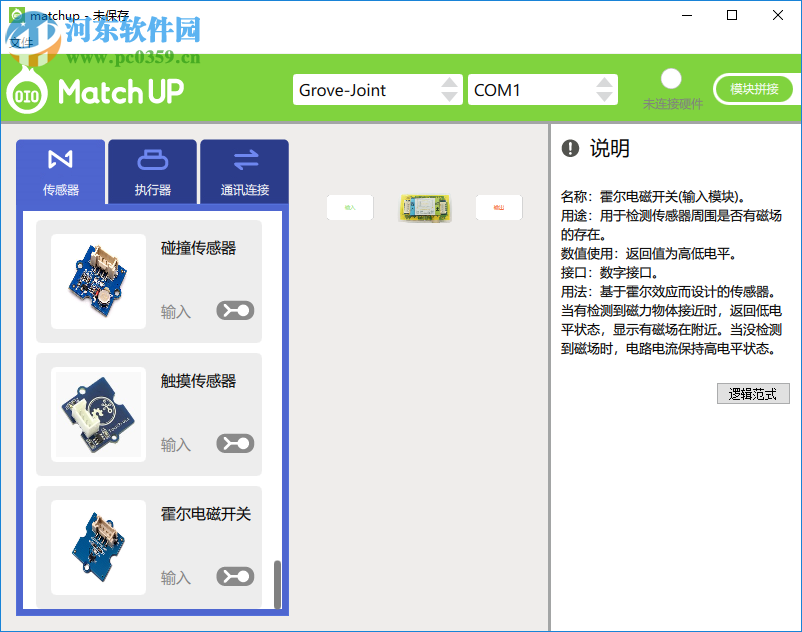Click the 说明 info exclamation icon
Screen dimensions: 802x632
569,148
